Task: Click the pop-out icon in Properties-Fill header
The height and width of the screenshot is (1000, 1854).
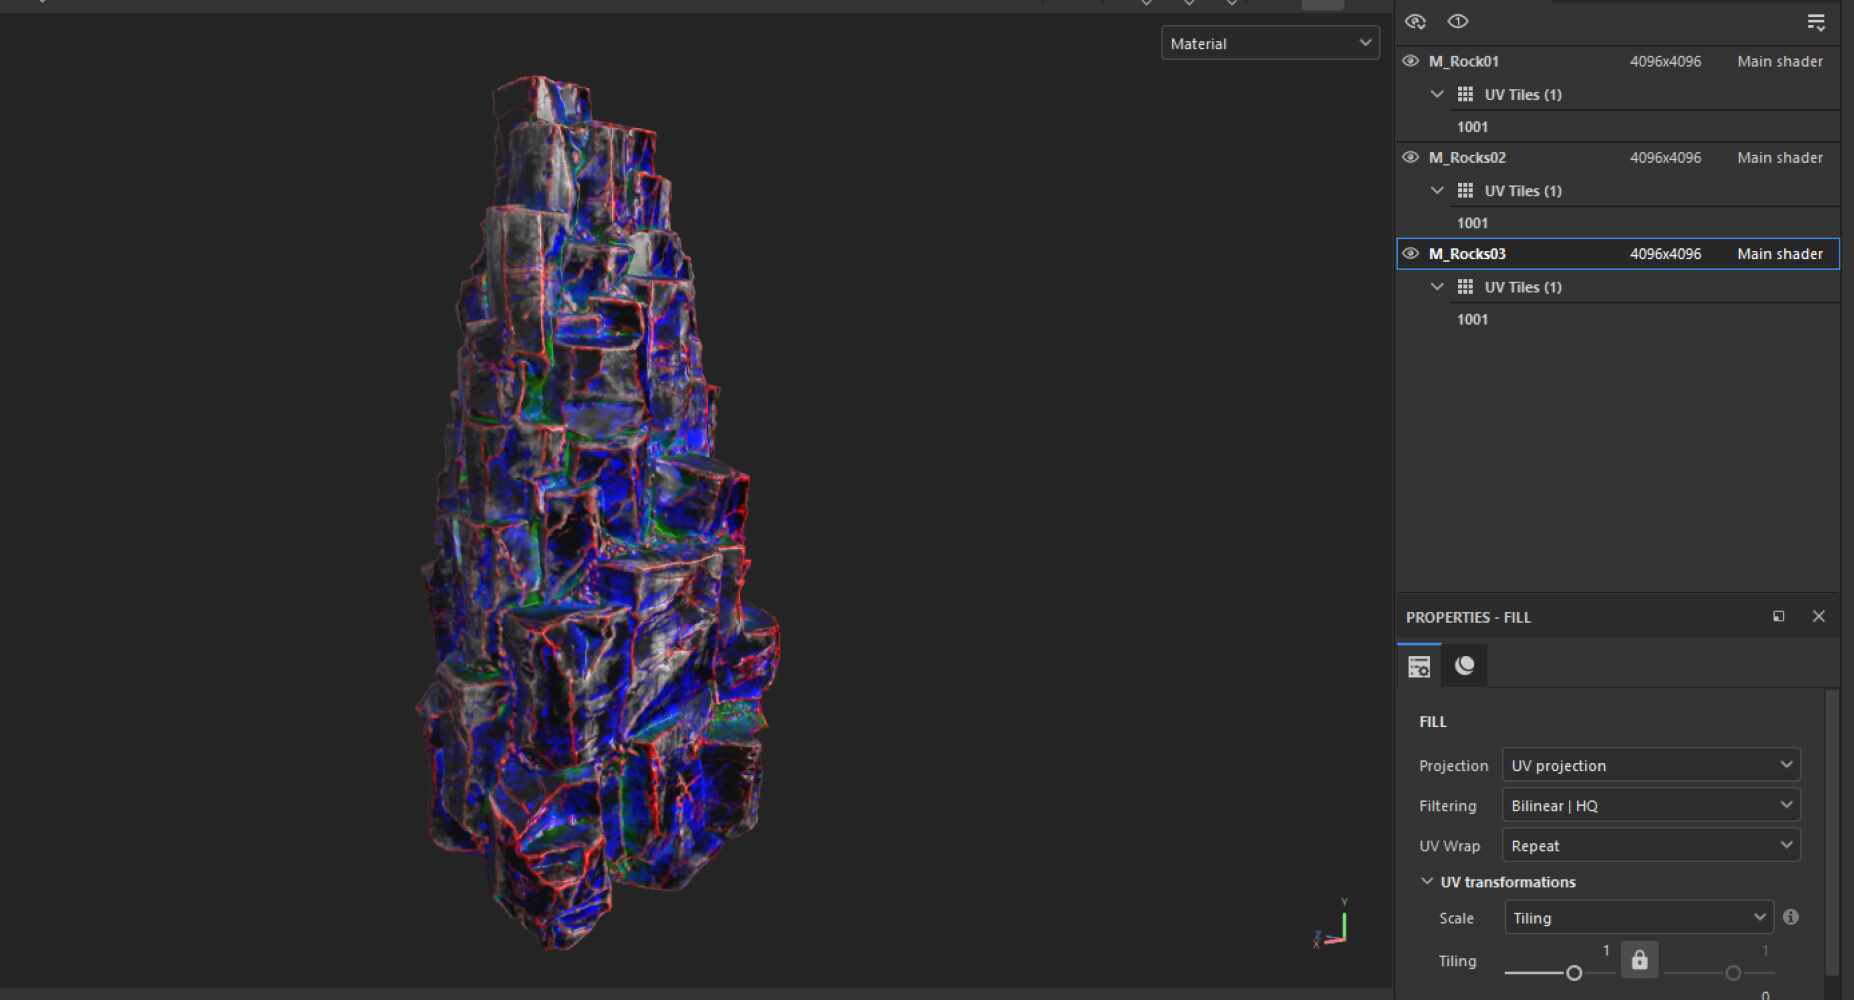Action: point(1779,617)
